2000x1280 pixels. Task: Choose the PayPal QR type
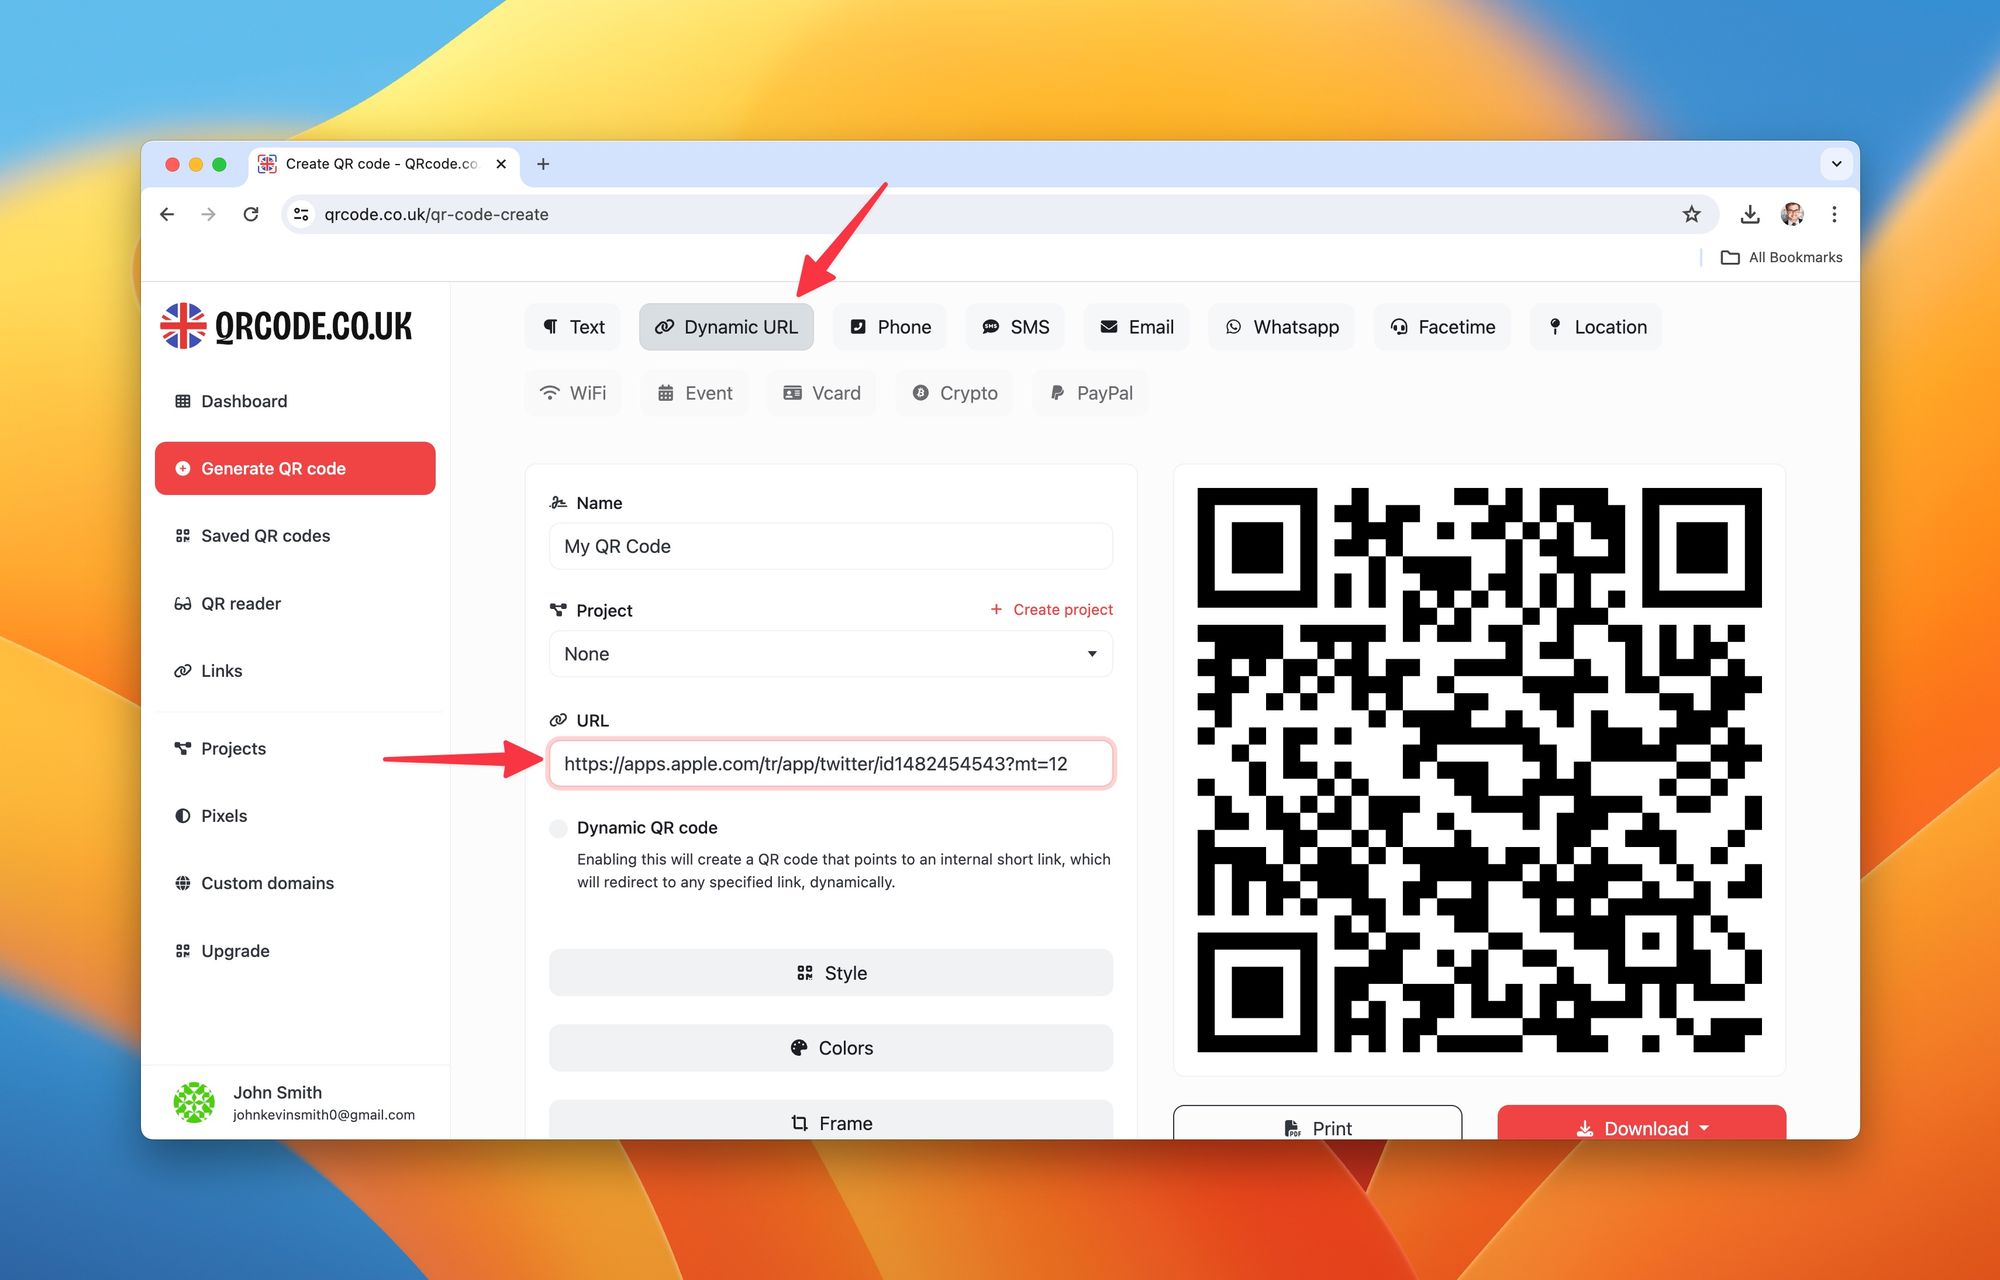[1091, 393]
